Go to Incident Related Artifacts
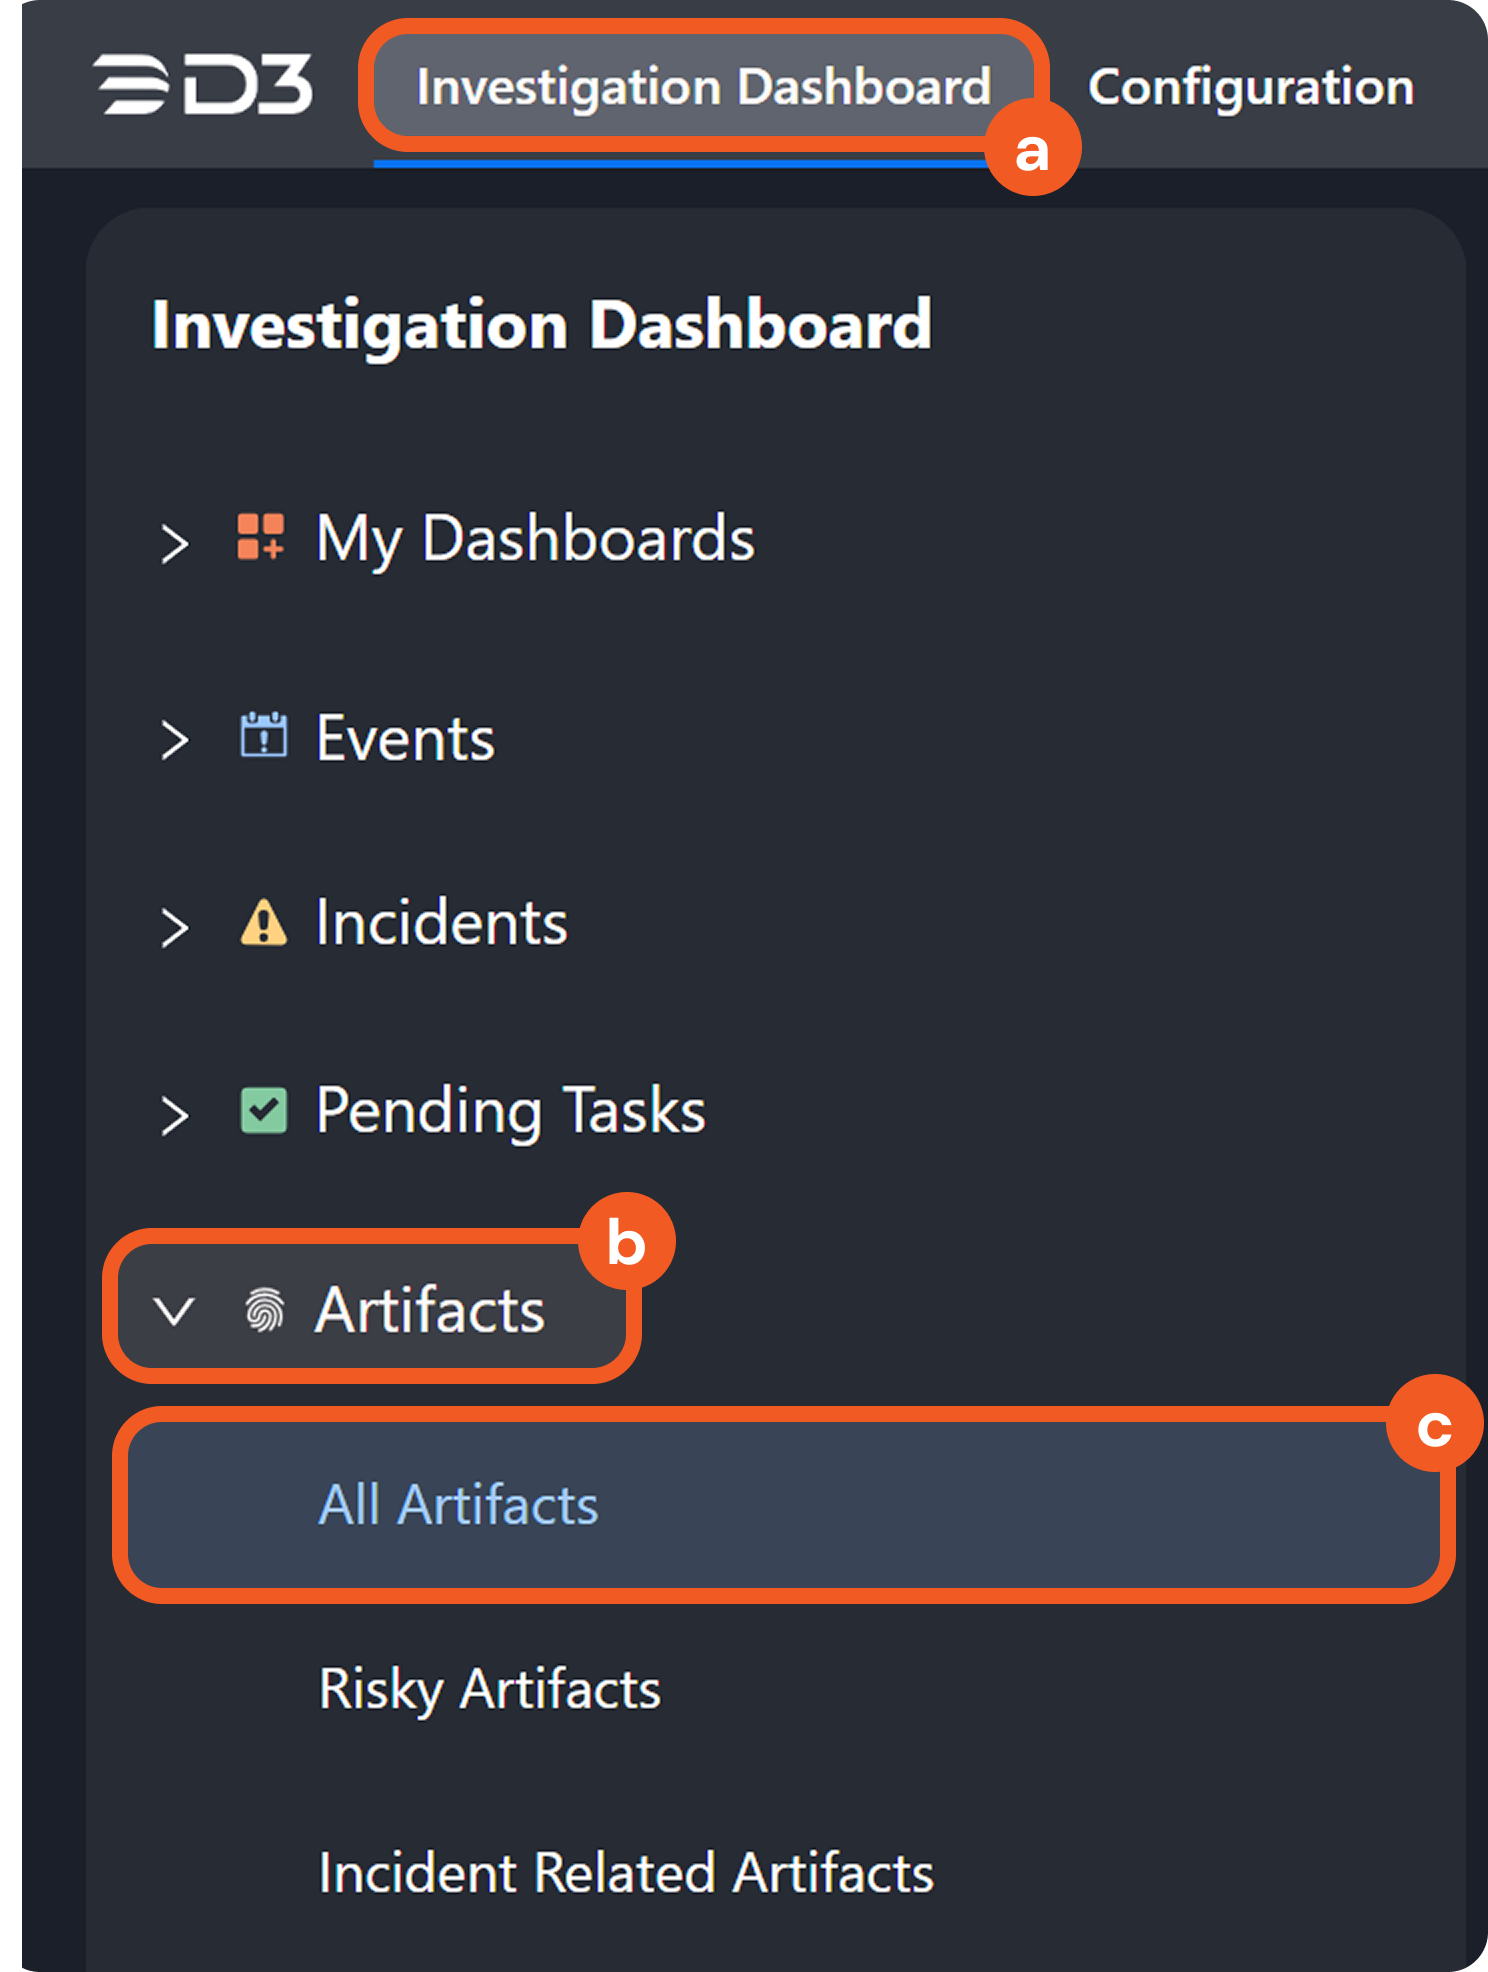1488x1972 pixels. [626, 1872]
